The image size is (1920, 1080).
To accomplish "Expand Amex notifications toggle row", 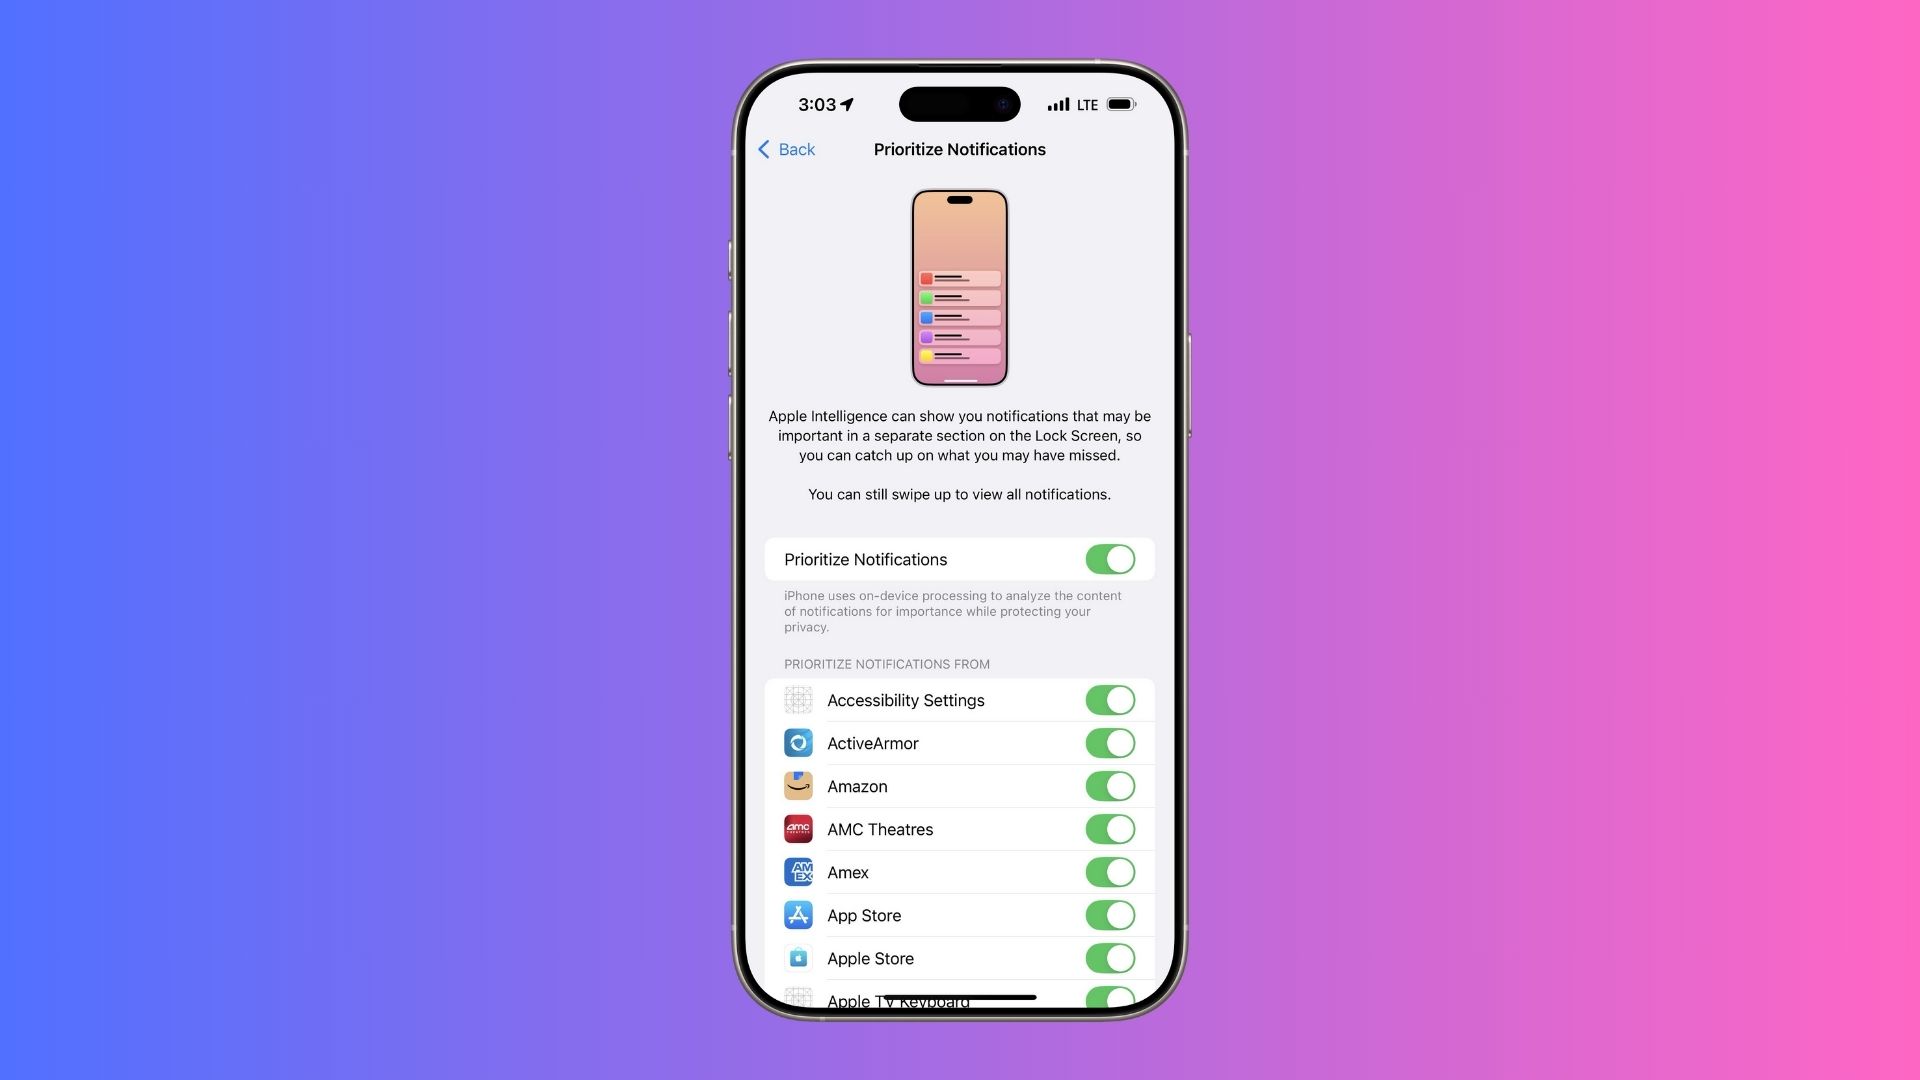I will (x=960, y=872).
